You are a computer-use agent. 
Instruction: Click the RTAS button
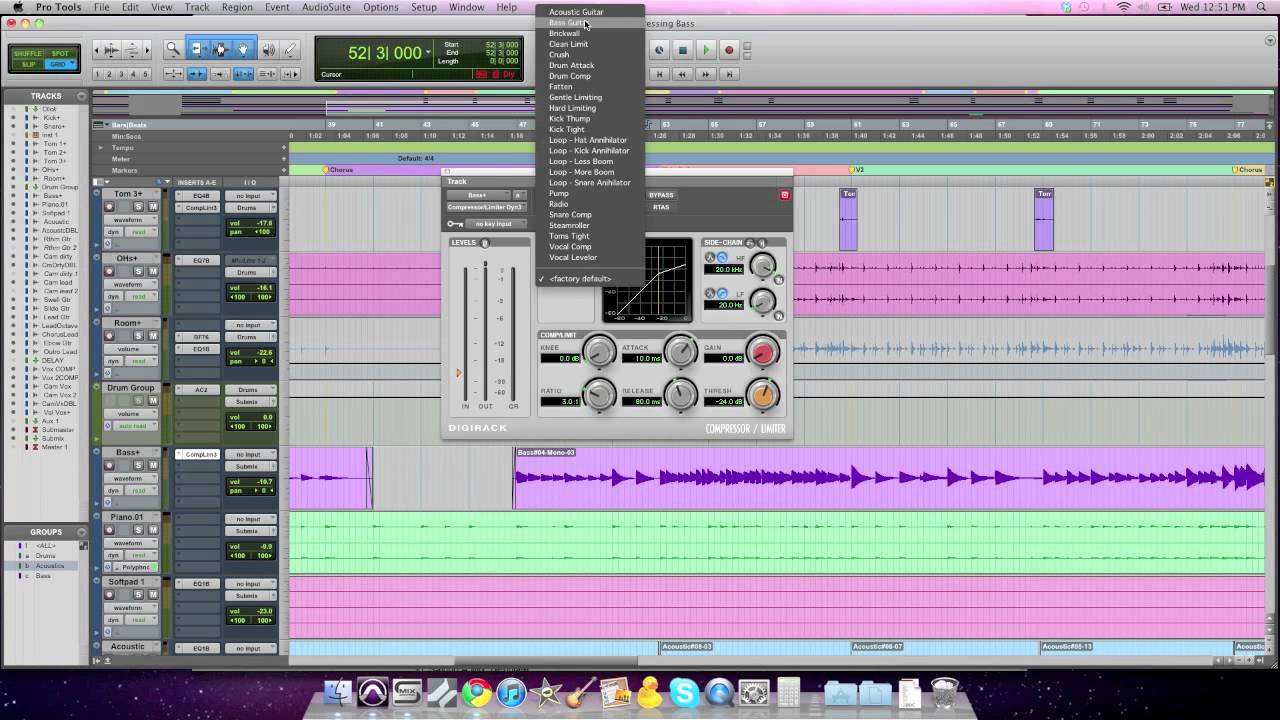(661, 207)
